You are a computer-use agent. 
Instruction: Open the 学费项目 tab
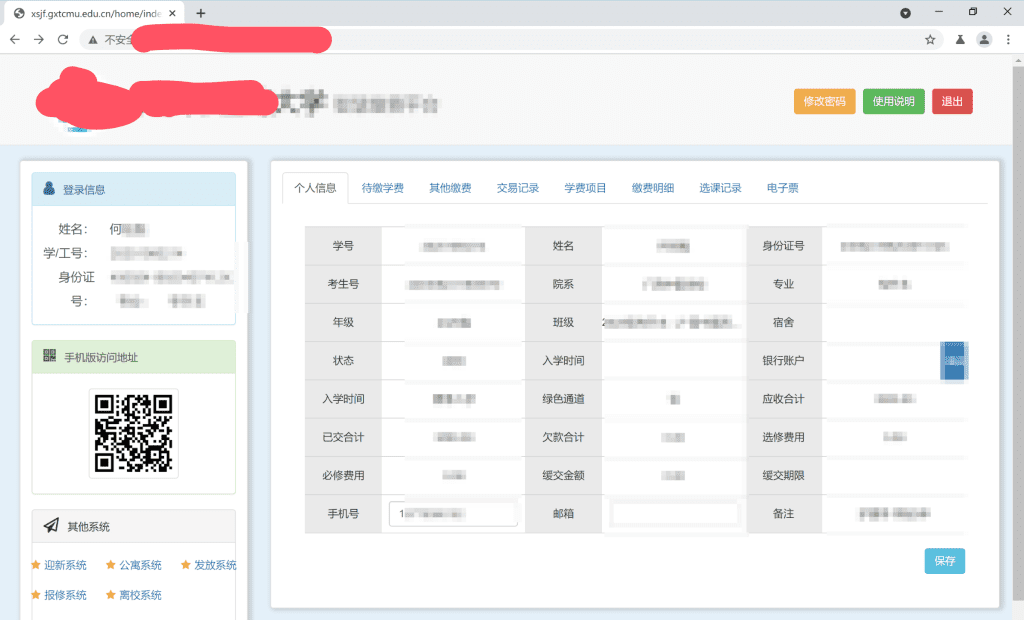[x=585, y=188]
